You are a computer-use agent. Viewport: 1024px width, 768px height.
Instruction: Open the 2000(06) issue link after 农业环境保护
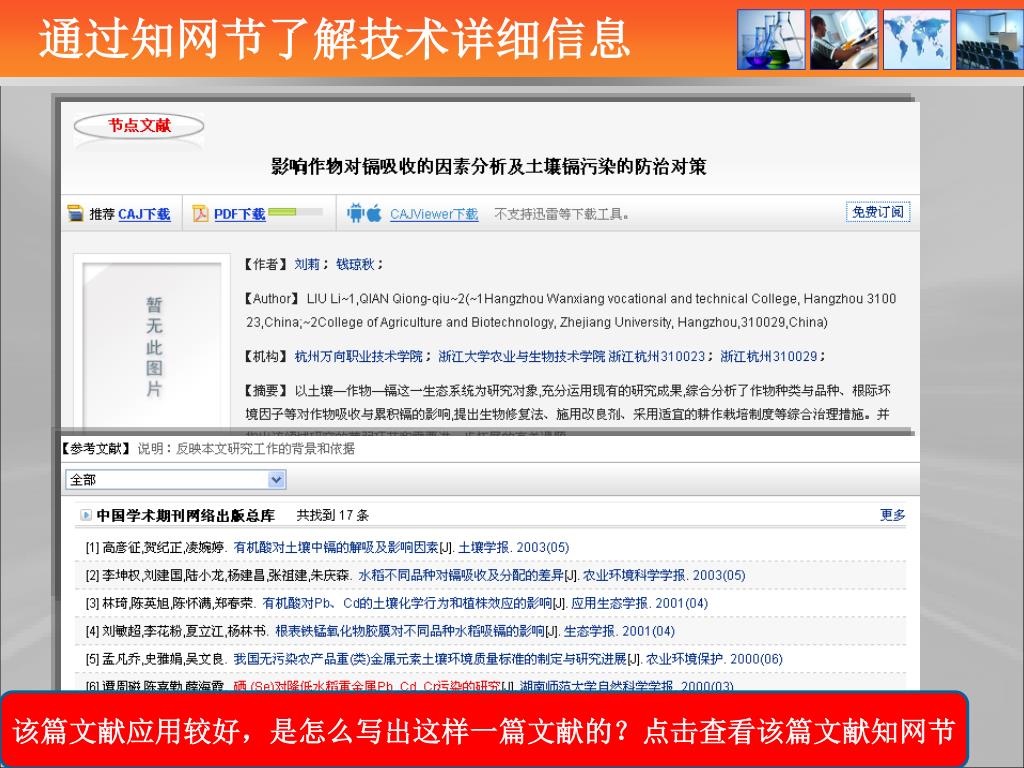click(x=756, y=660)
